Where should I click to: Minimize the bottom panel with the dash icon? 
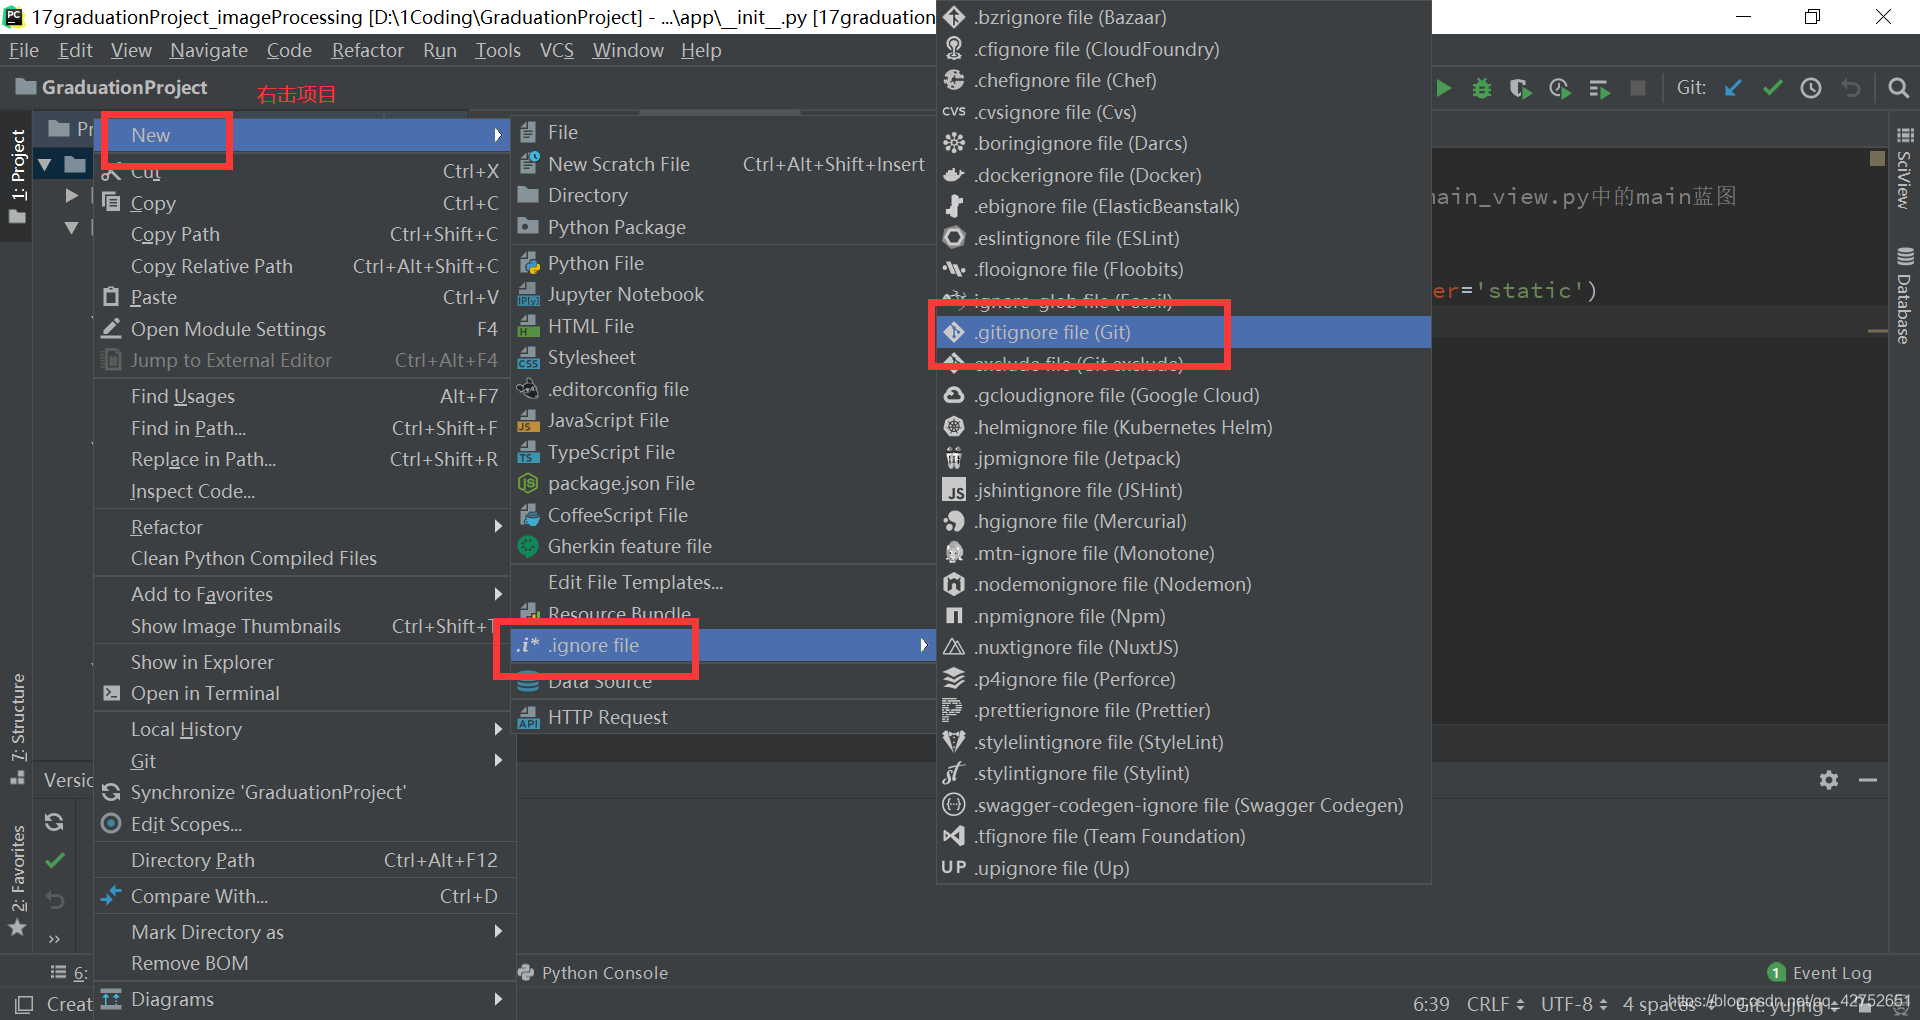(x=1868, y=780)
